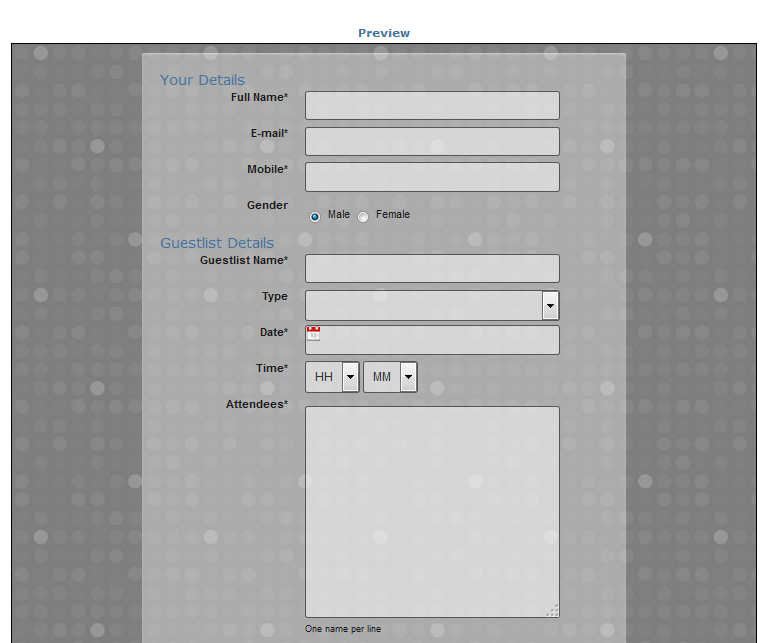Click the Time* label
Screen dimensions: 771x643
coord(272,368)
